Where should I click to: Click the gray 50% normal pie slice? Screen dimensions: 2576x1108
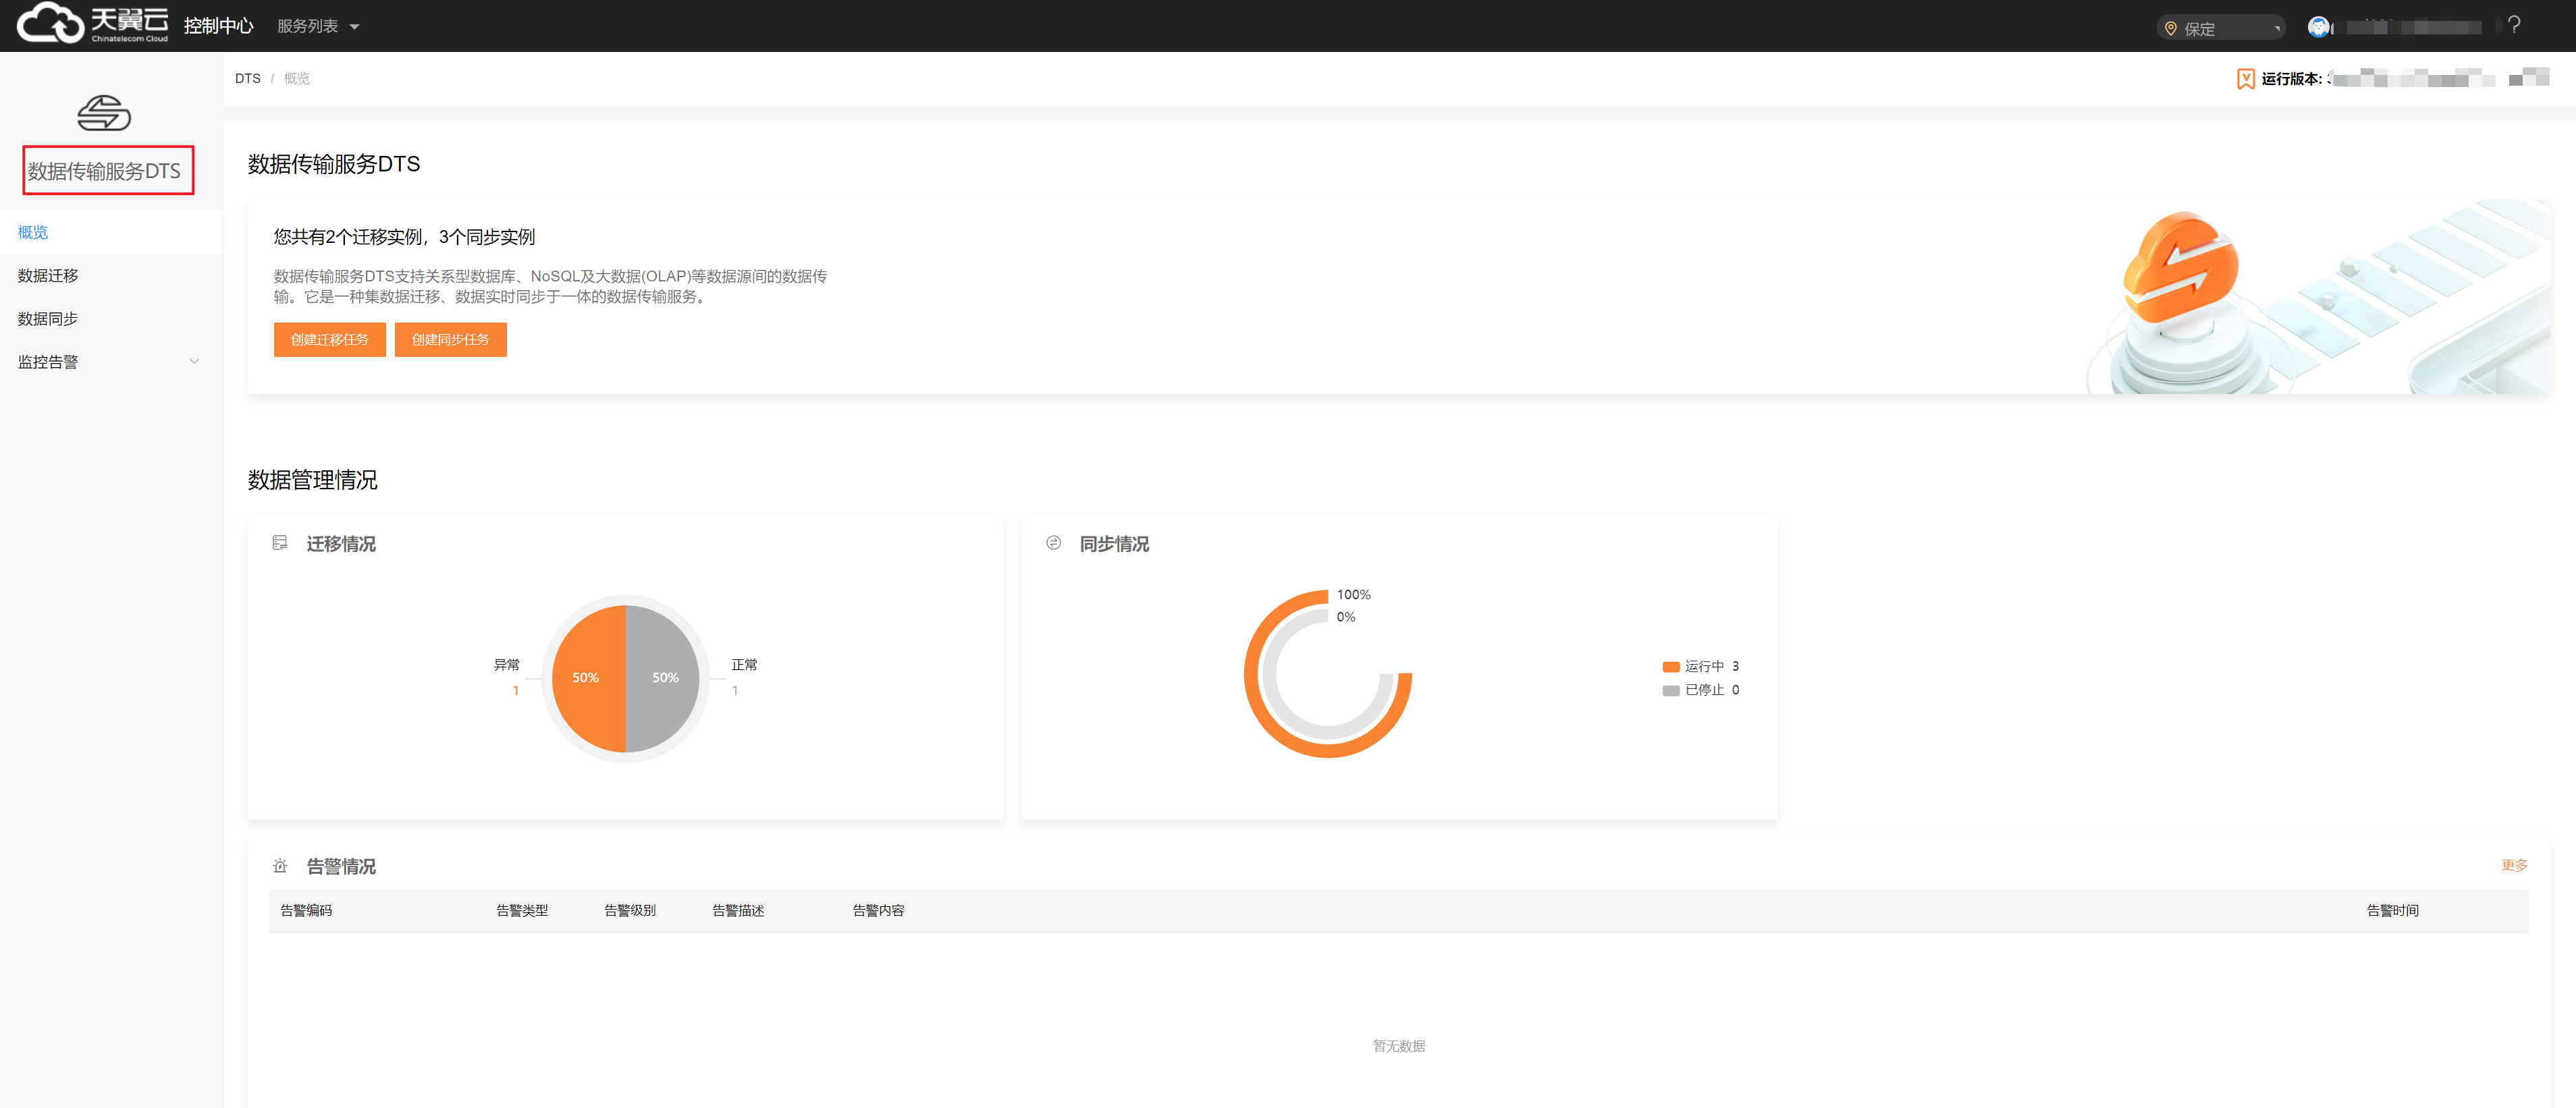[664, 678]
